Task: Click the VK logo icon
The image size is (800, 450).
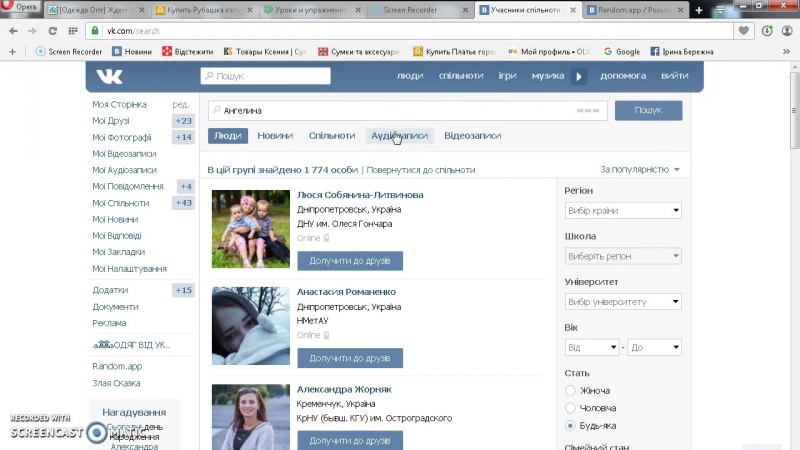Action: pos(109,77)
